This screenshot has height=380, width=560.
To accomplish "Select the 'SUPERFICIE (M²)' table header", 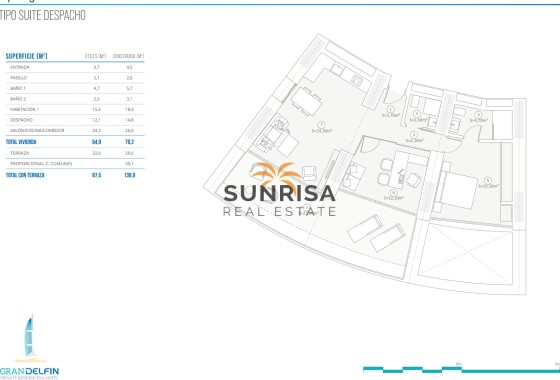I will pyautogui.click(x=26, y=56).
